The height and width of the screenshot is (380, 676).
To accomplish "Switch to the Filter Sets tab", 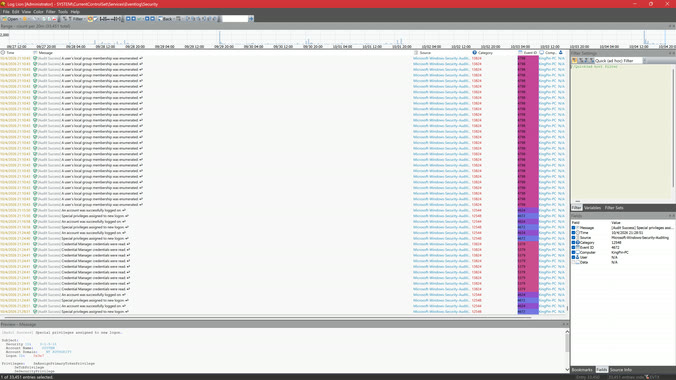I will coord(614,208).
